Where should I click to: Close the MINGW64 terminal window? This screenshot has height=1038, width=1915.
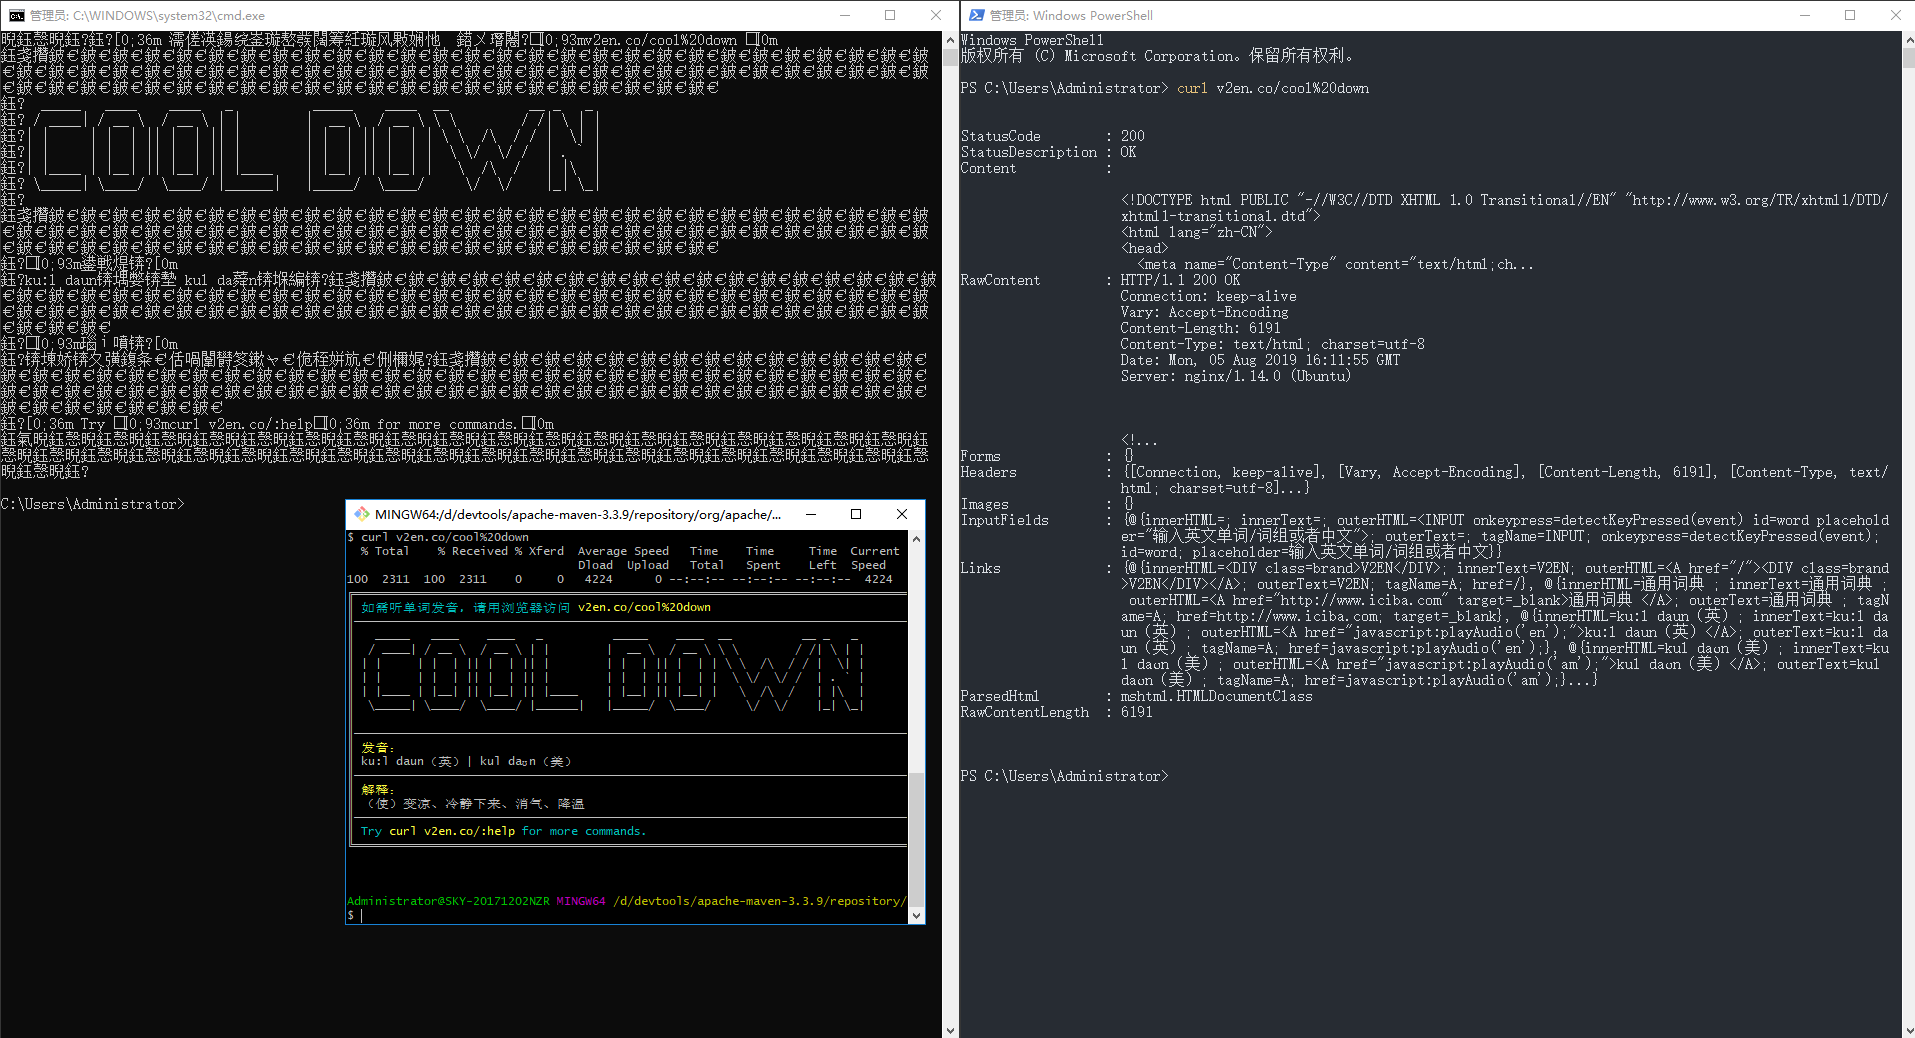pyautogui.click(x=902, y=514)
